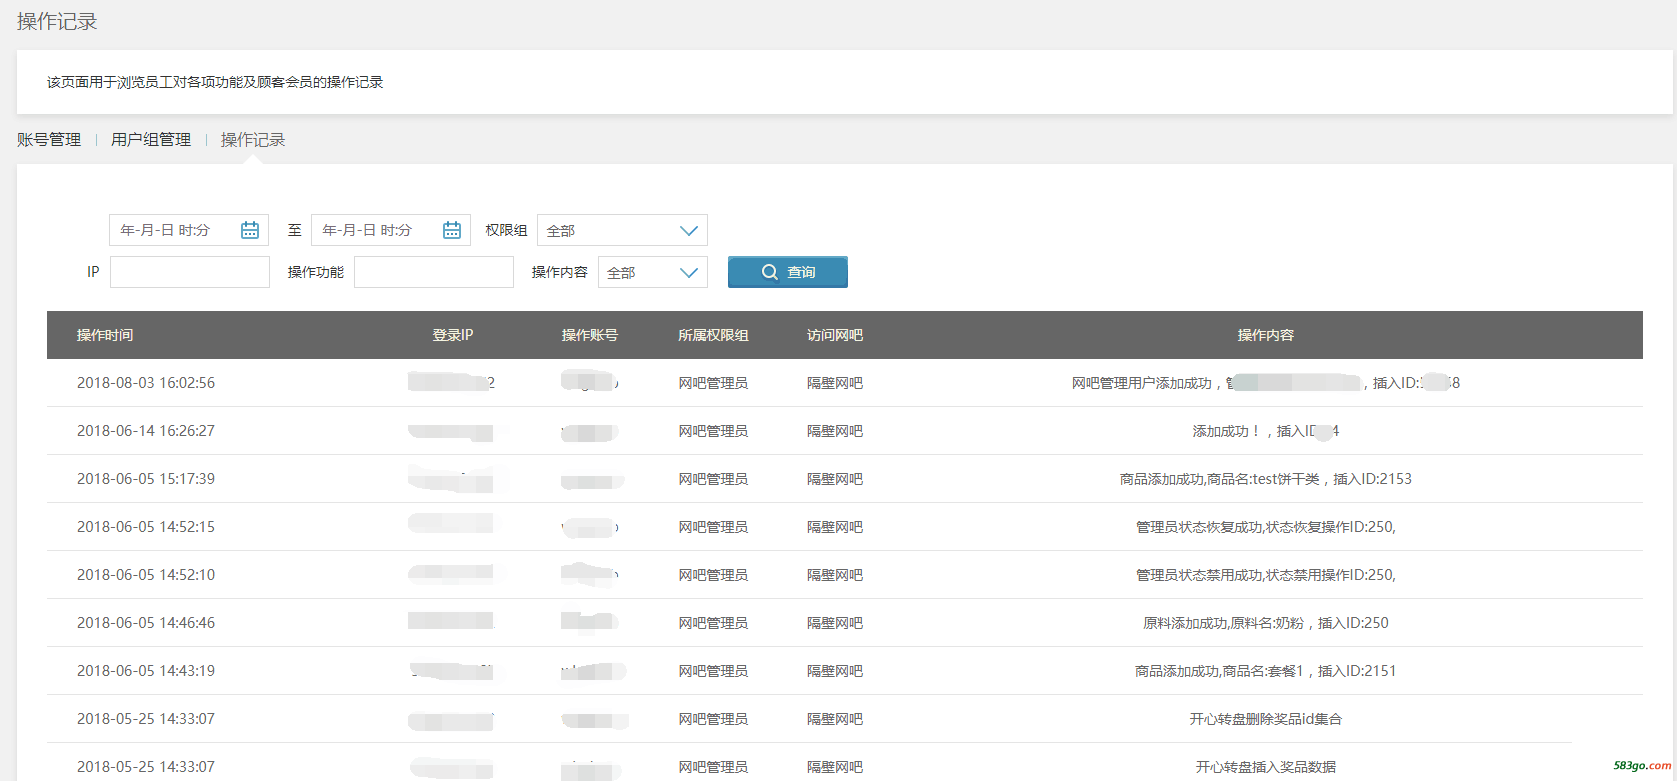
Task: Click the 登录IP column header
Action: click(453, 335)
